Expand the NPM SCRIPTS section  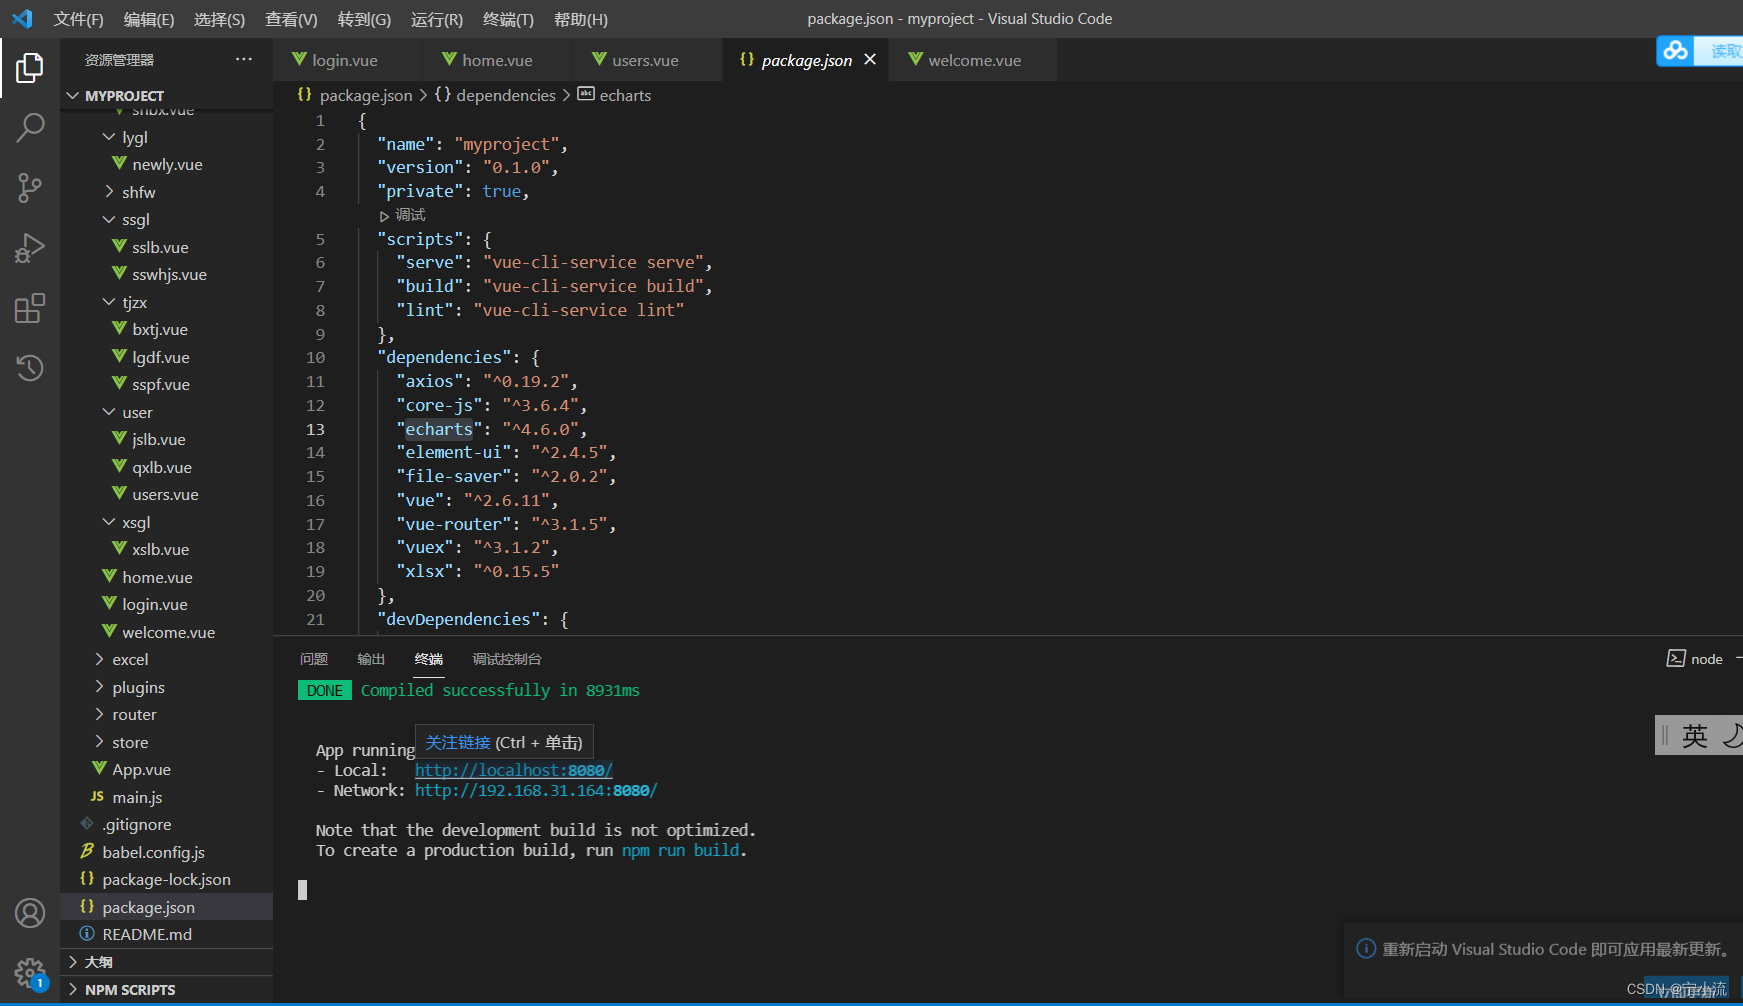pyautogui.click(x=130, y=990)
